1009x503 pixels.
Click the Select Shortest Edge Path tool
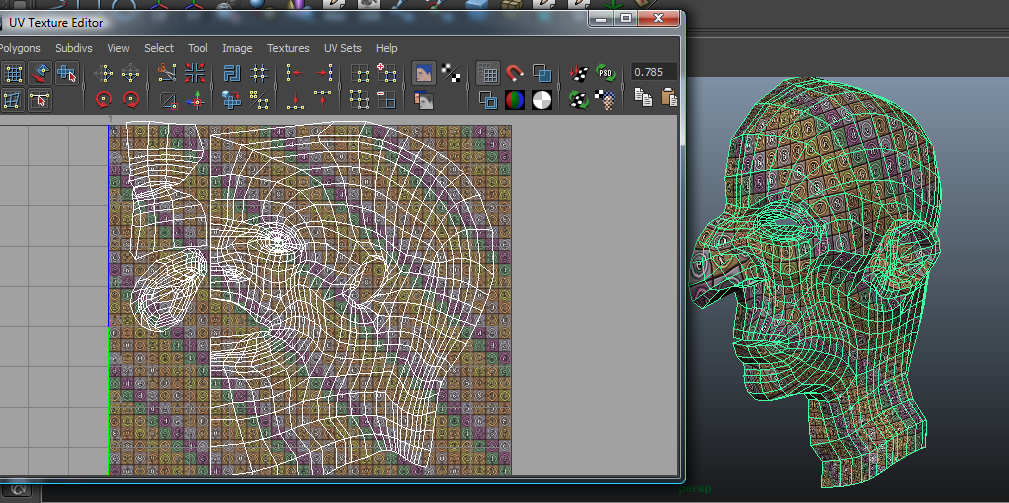point(40,99)
